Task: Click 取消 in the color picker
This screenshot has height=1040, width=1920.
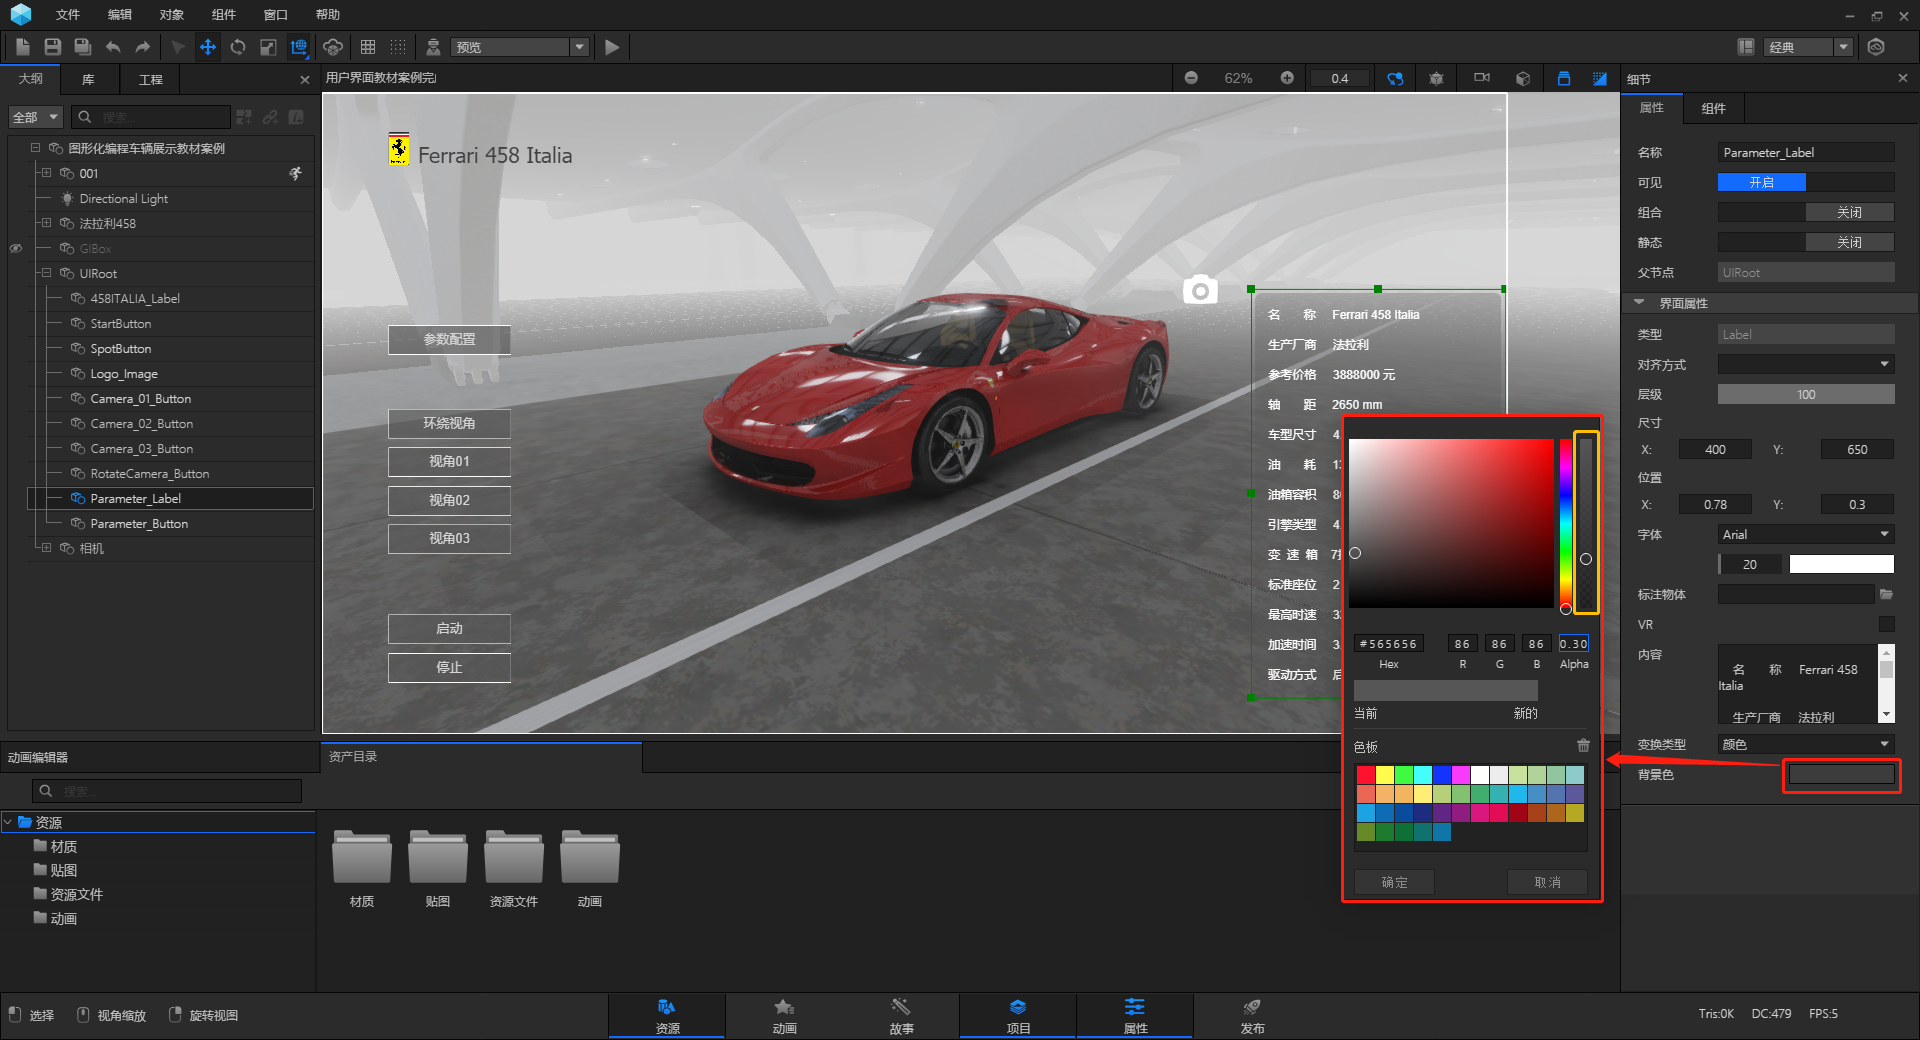Action: 1547,882
